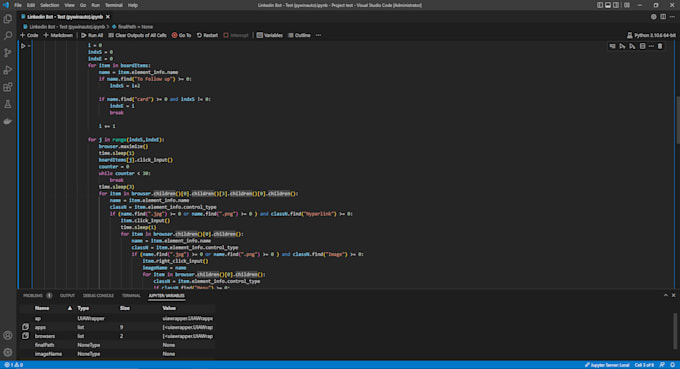680x369 pixels.
Task: Click Run All in notebook toolbar
Action: tap(92, 35)
